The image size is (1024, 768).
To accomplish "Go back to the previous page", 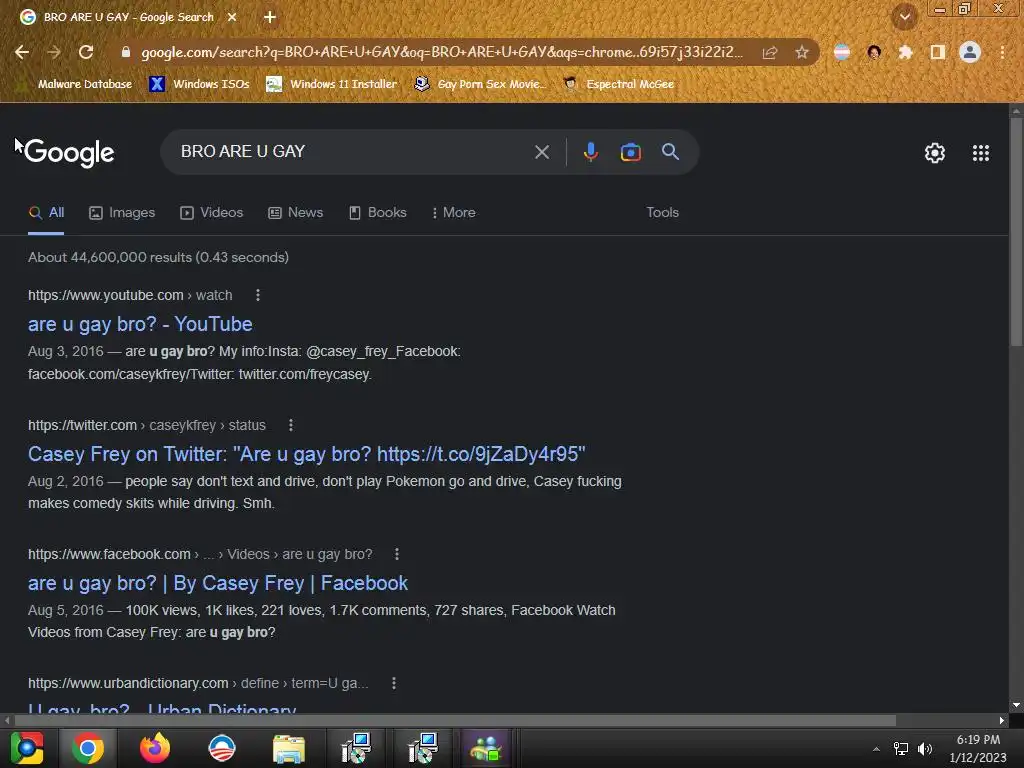I will [22, 52].
